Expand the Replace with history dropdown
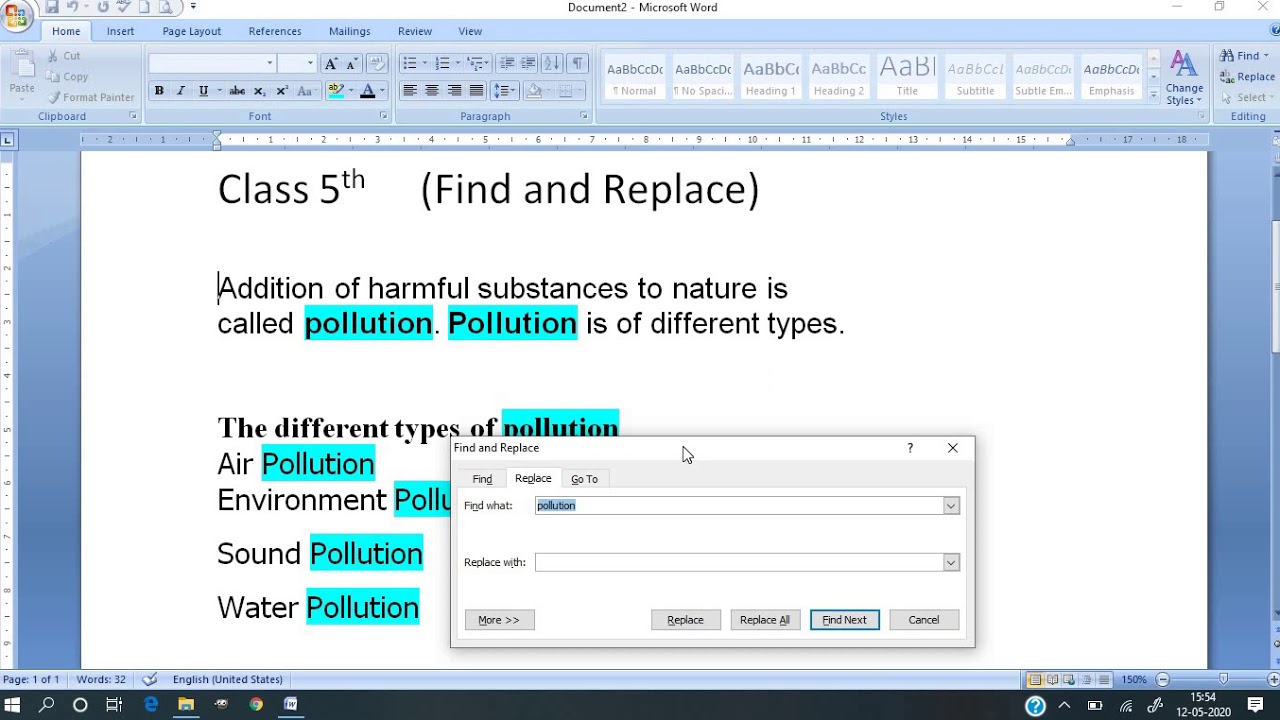Image resolution: width=1280 pixels, height=720 pixels. pyautogui.click(x=951, y=563)
